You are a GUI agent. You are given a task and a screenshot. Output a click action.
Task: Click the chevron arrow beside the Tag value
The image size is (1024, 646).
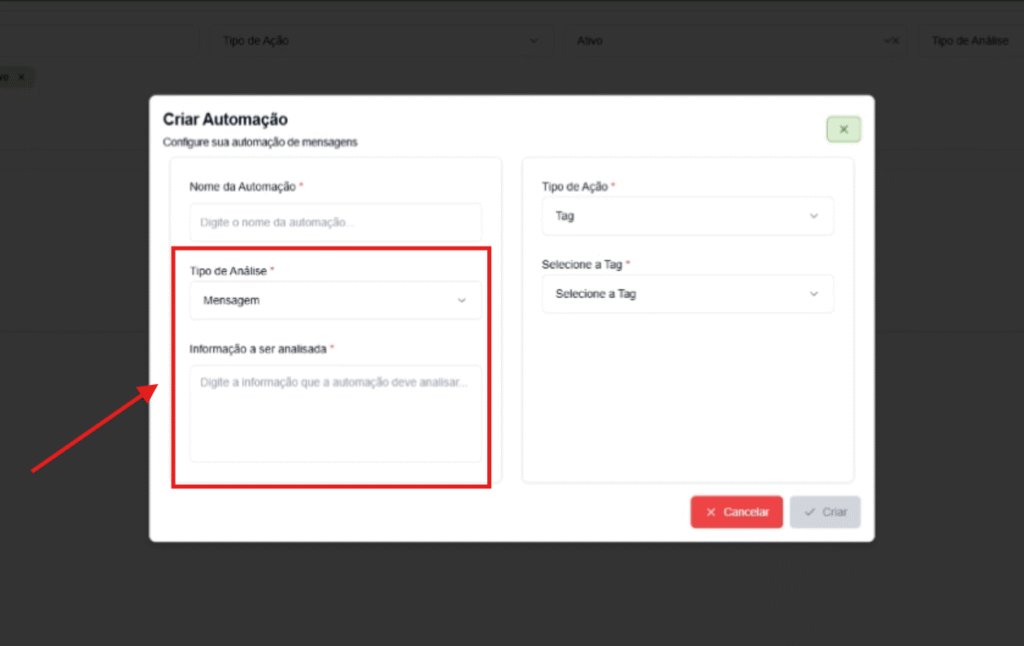(x=813, y=216)
